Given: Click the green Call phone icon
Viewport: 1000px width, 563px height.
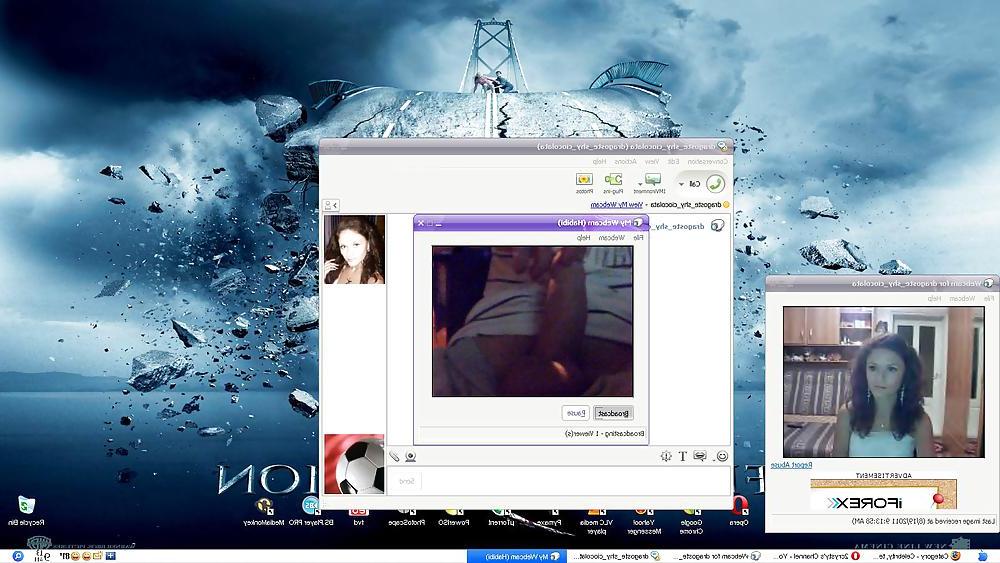Looking at the screenshot, I should (x=716, y=184).
